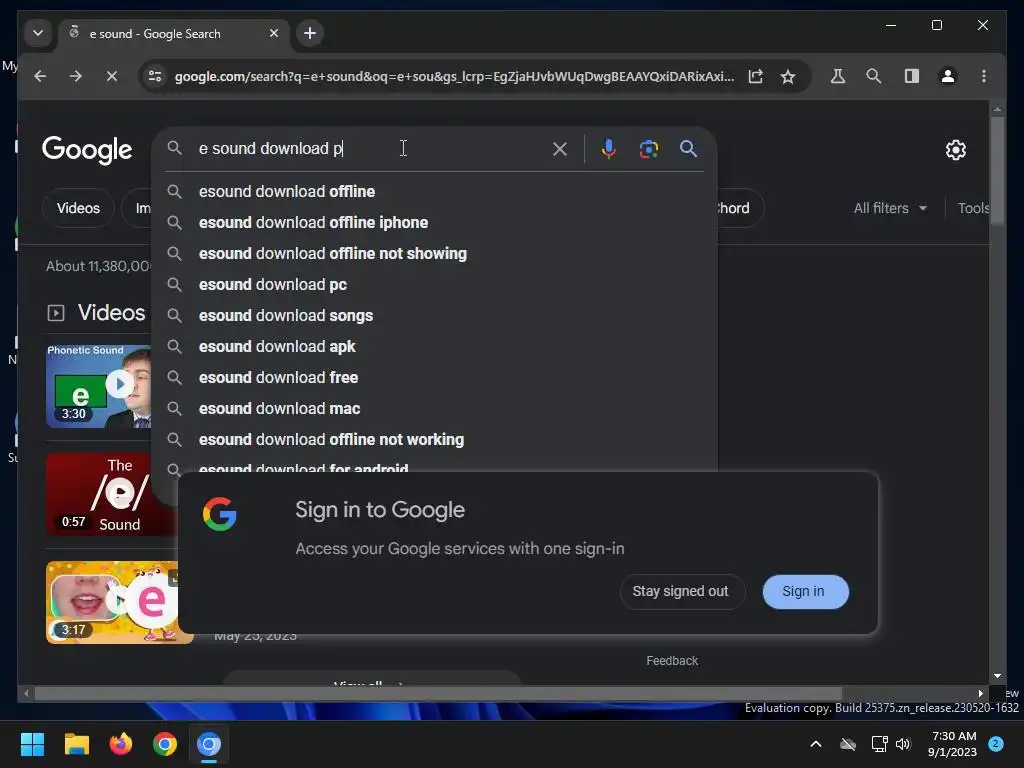
Task: Click Stay signed out
Action: click(x=680, y=592)
